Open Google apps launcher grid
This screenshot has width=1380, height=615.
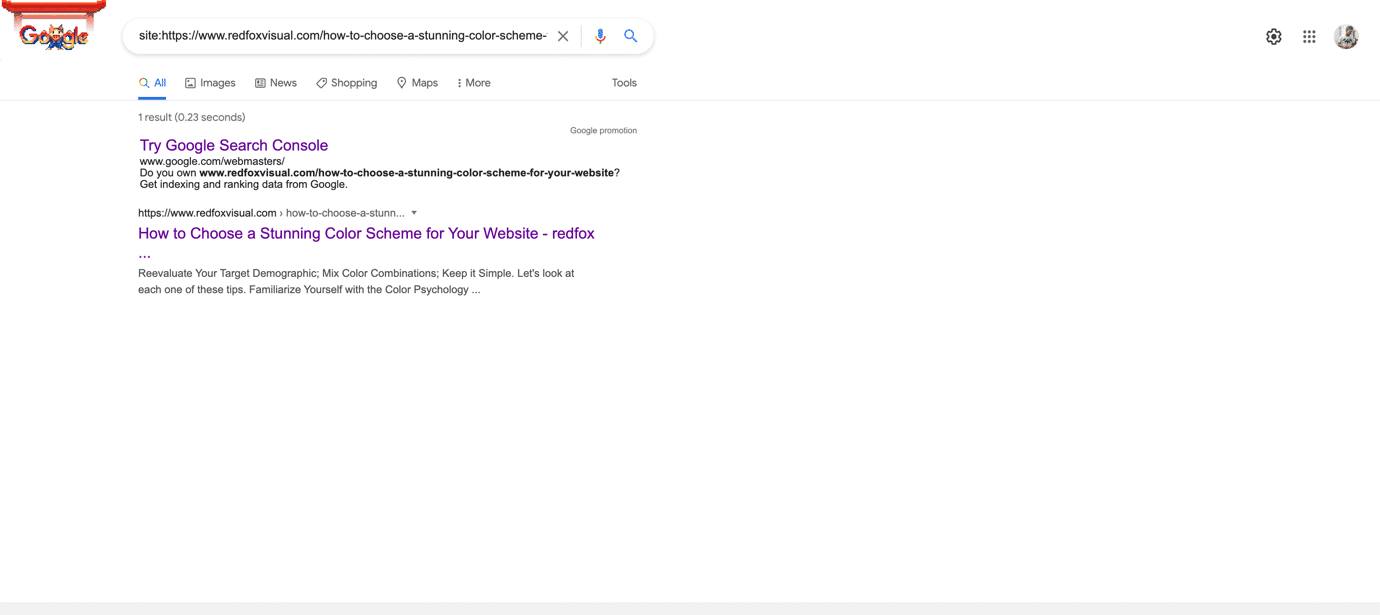click(1309, 35)
